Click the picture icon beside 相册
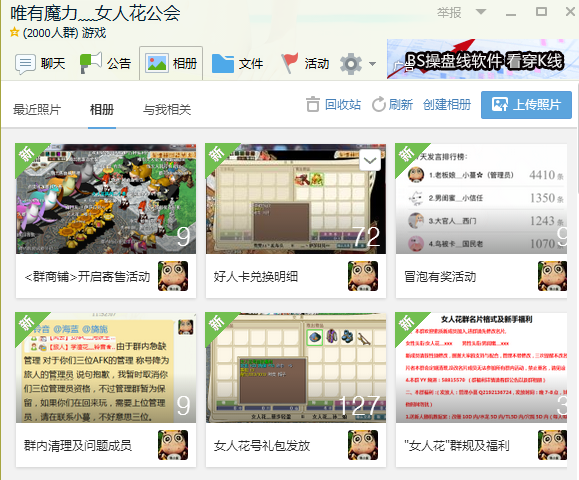The height and width of the screenshot is (480, 579). pos(157,63)
